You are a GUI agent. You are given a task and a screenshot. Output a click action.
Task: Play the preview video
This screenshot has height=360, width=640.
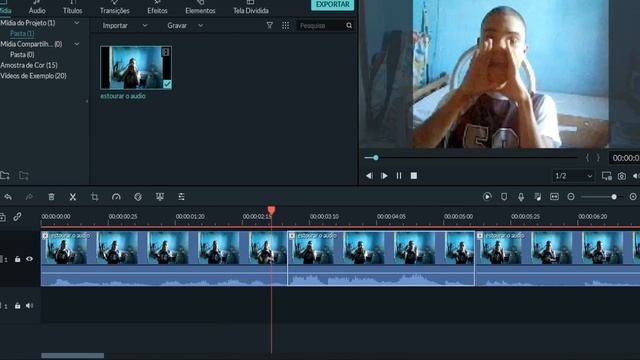point(384,176)
